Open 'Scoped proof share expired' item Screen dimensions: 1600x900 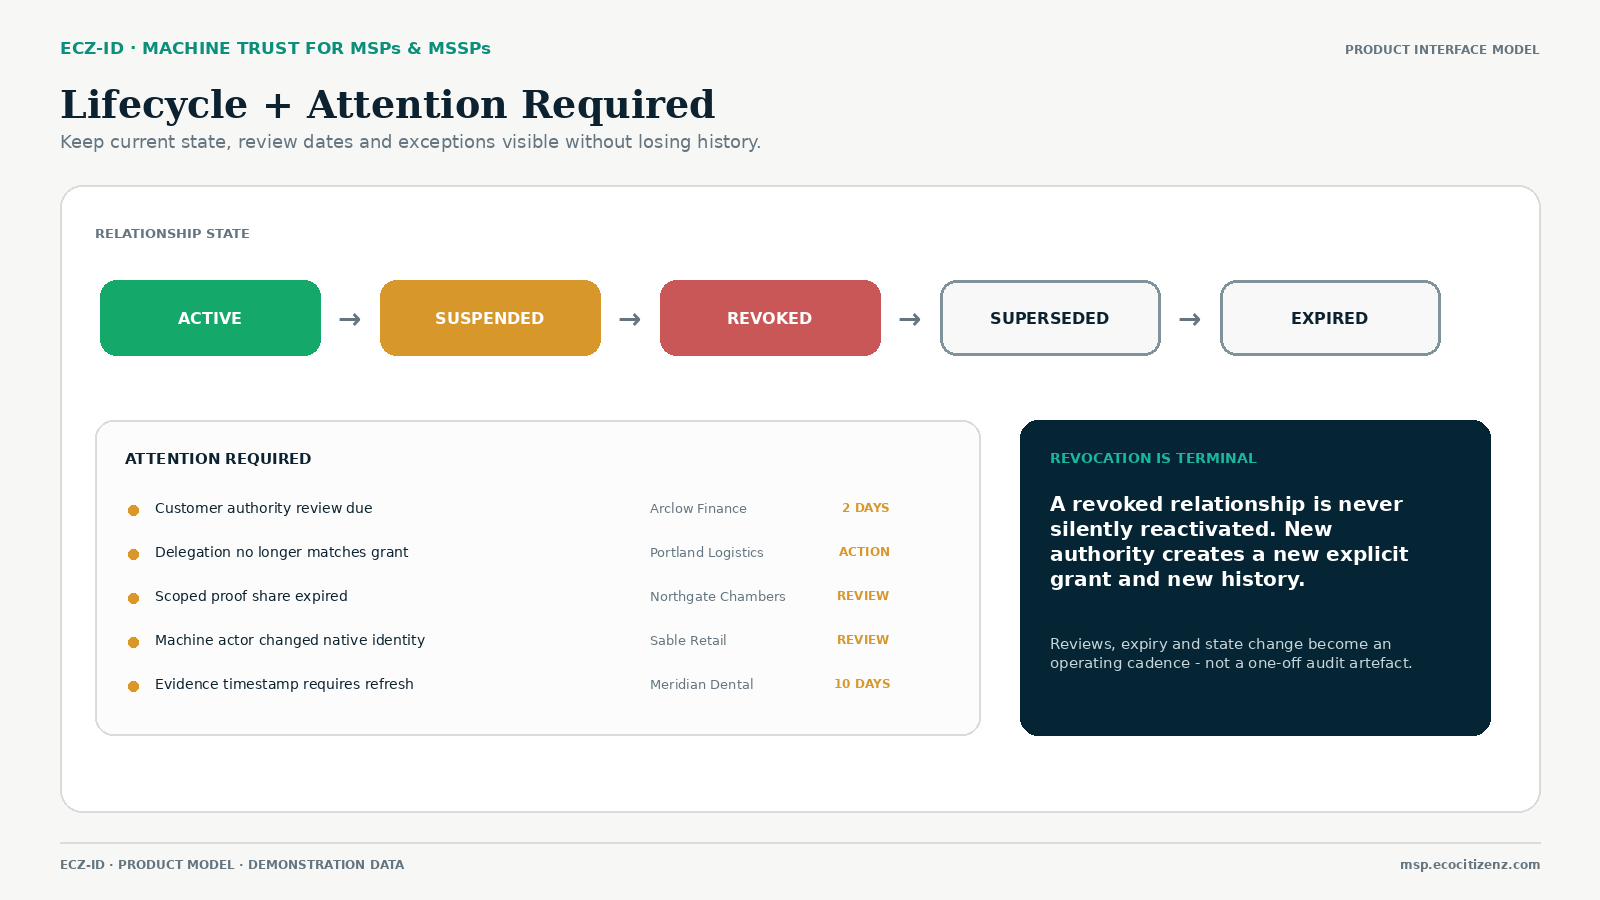tap(251, 596)
